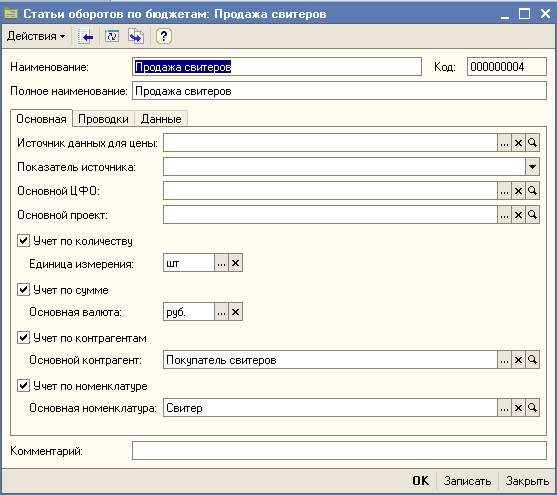
Task: Clear the Единица измерения value
Action: 235,263
